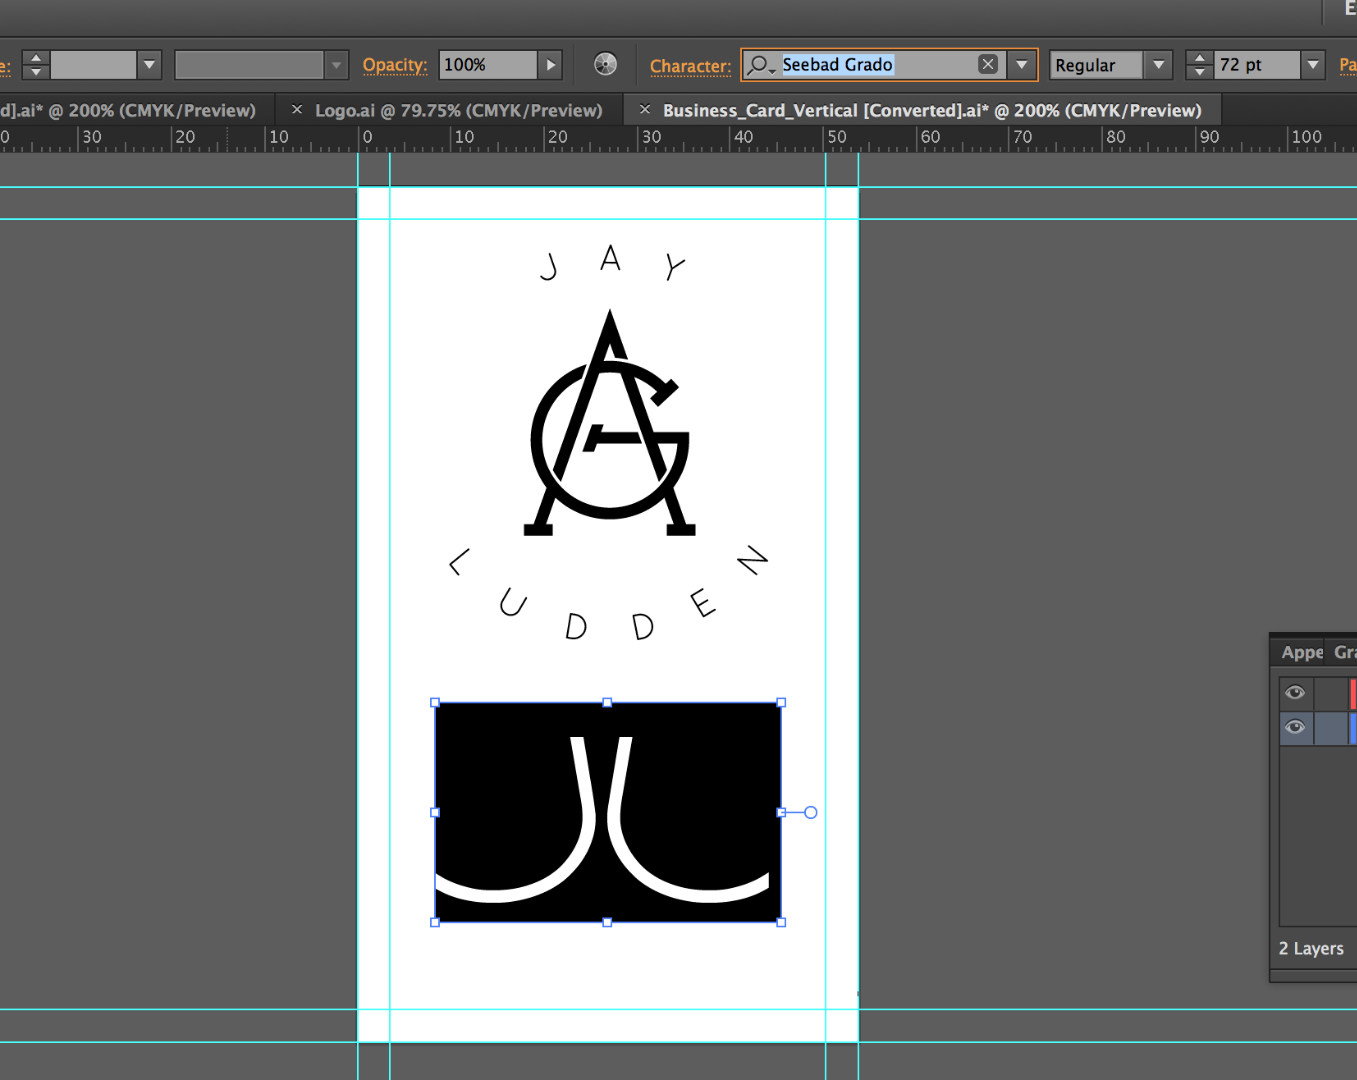The width and height of the screenshot is (1357, 1080).
Task: Toggle lock column of the top layer
Action: (x=1331, y=692)
